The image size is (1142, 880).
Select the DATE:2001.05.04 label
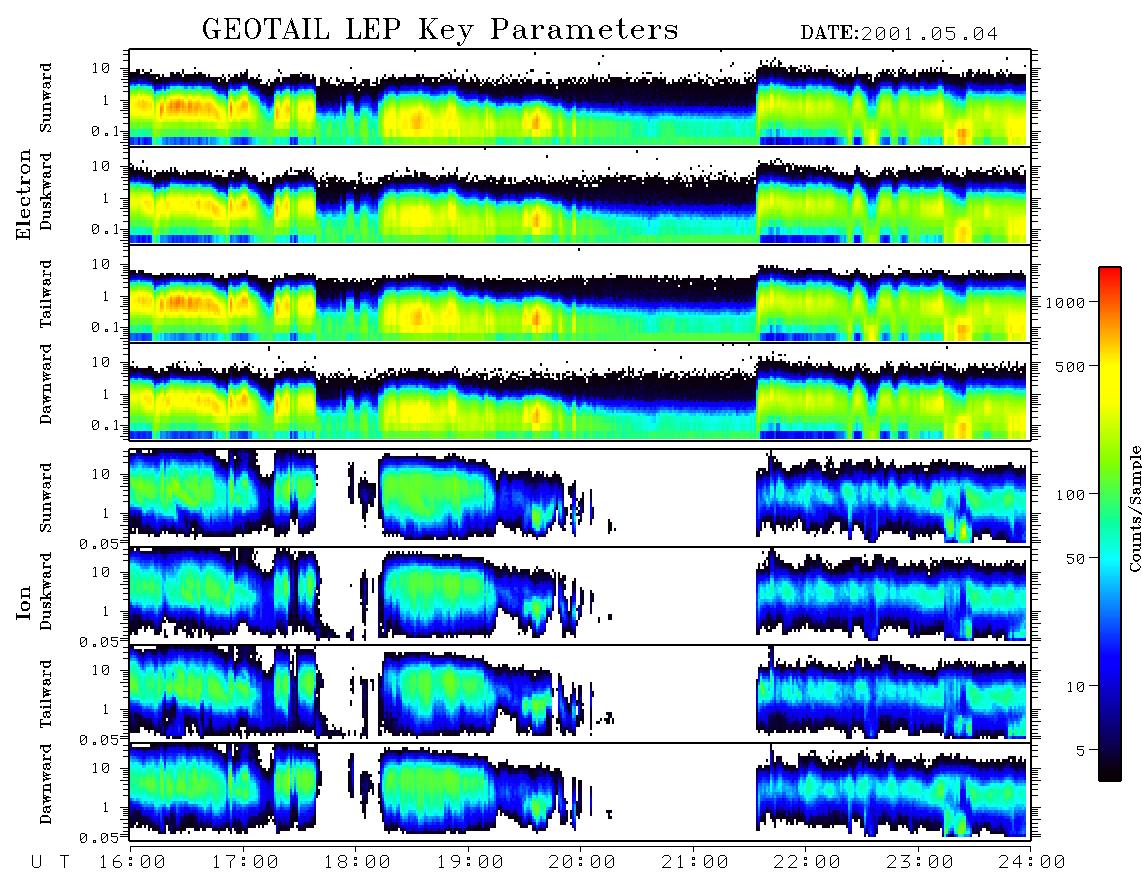[899, 33]
